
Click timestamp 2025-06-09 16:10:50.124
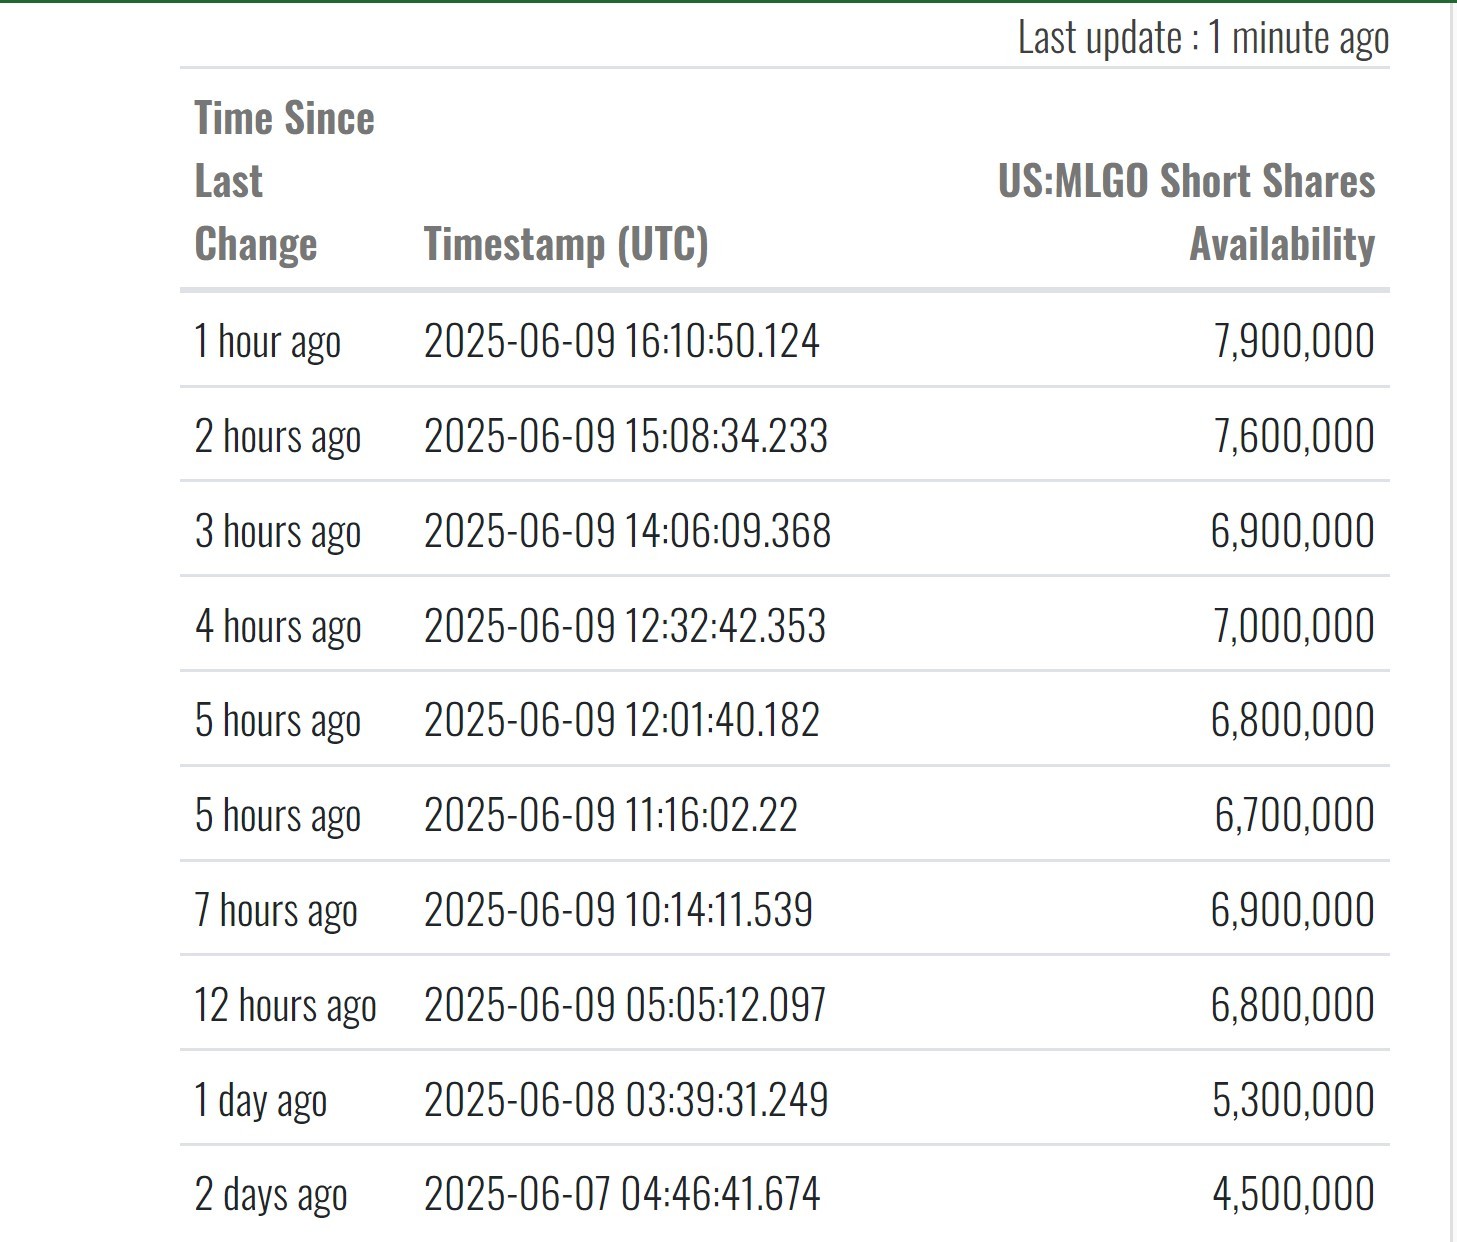pyautogui.click(x=622, y=341)
